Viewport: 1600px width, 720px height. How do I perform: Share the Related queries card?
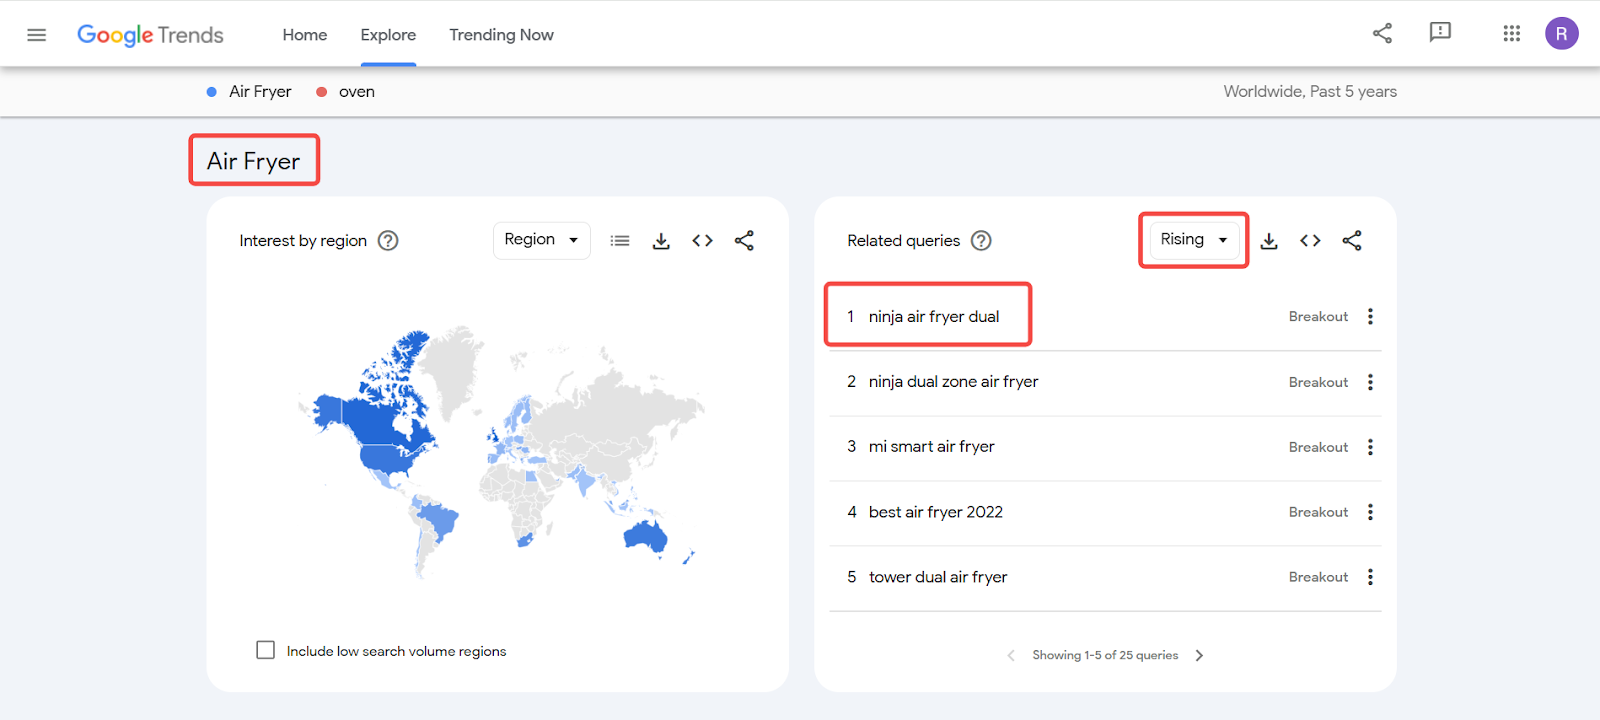click(1352, 241)
